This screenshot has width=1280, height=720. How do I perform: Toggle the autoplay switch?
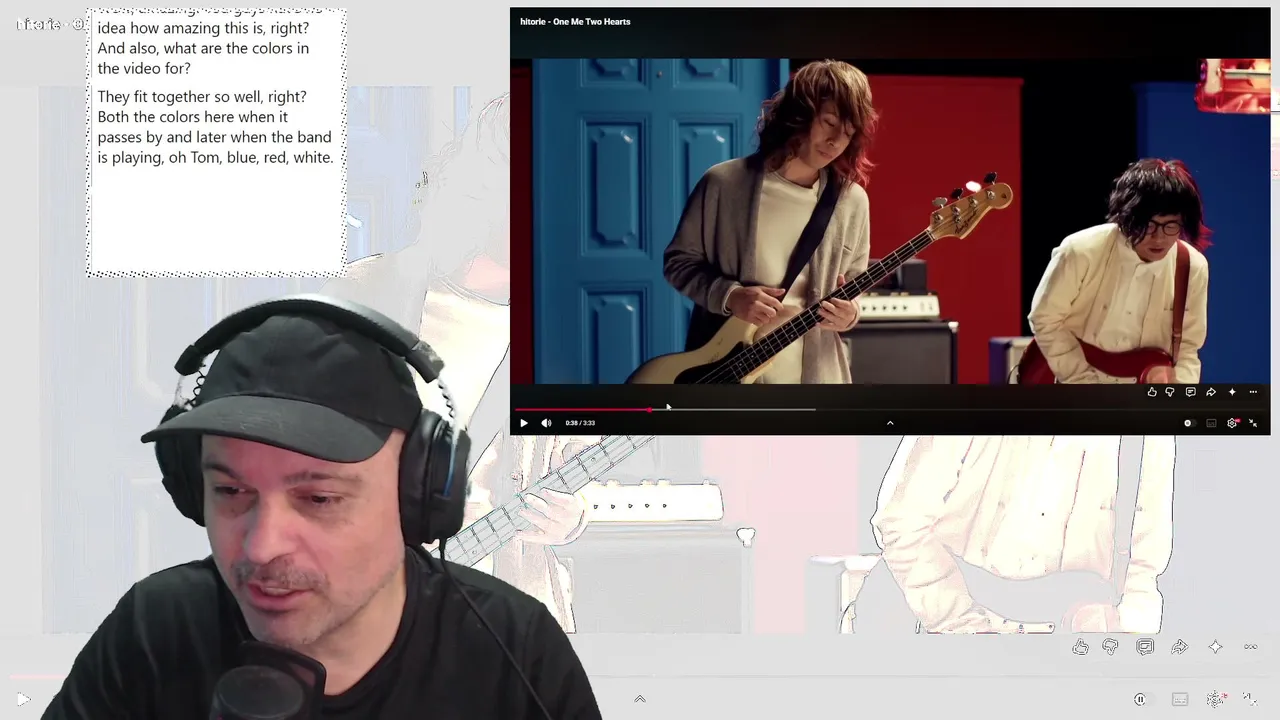coord(1188,423)
